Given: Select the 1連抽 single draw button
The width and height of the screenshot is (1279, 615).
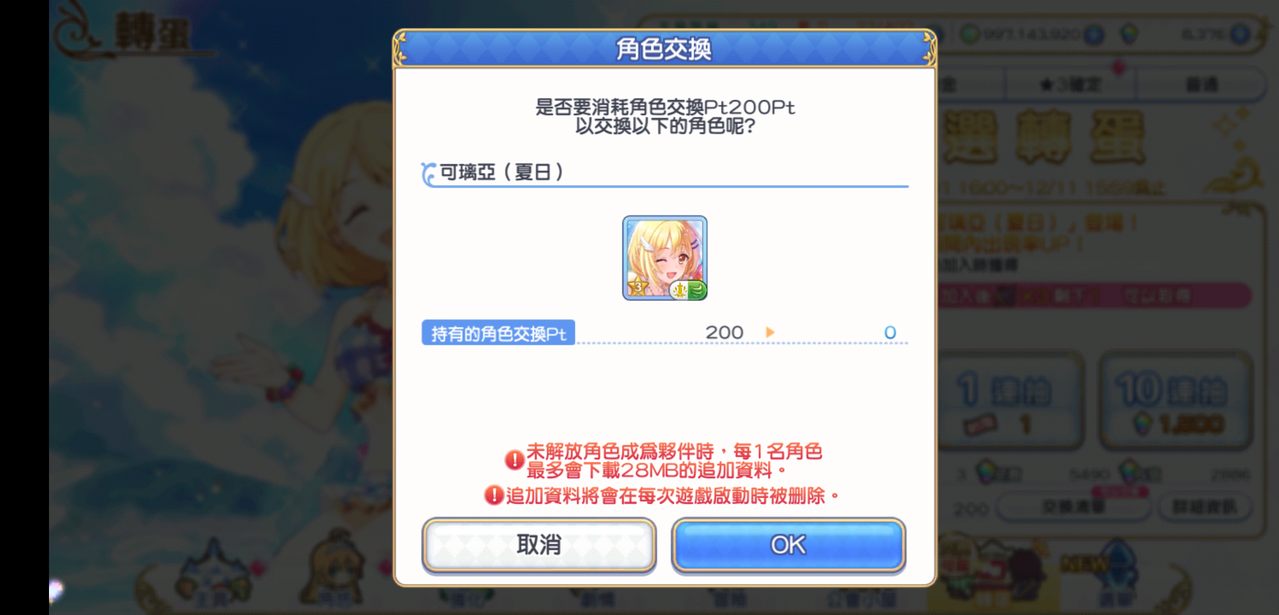Looking at the screenshot, I should point(1011,401).
